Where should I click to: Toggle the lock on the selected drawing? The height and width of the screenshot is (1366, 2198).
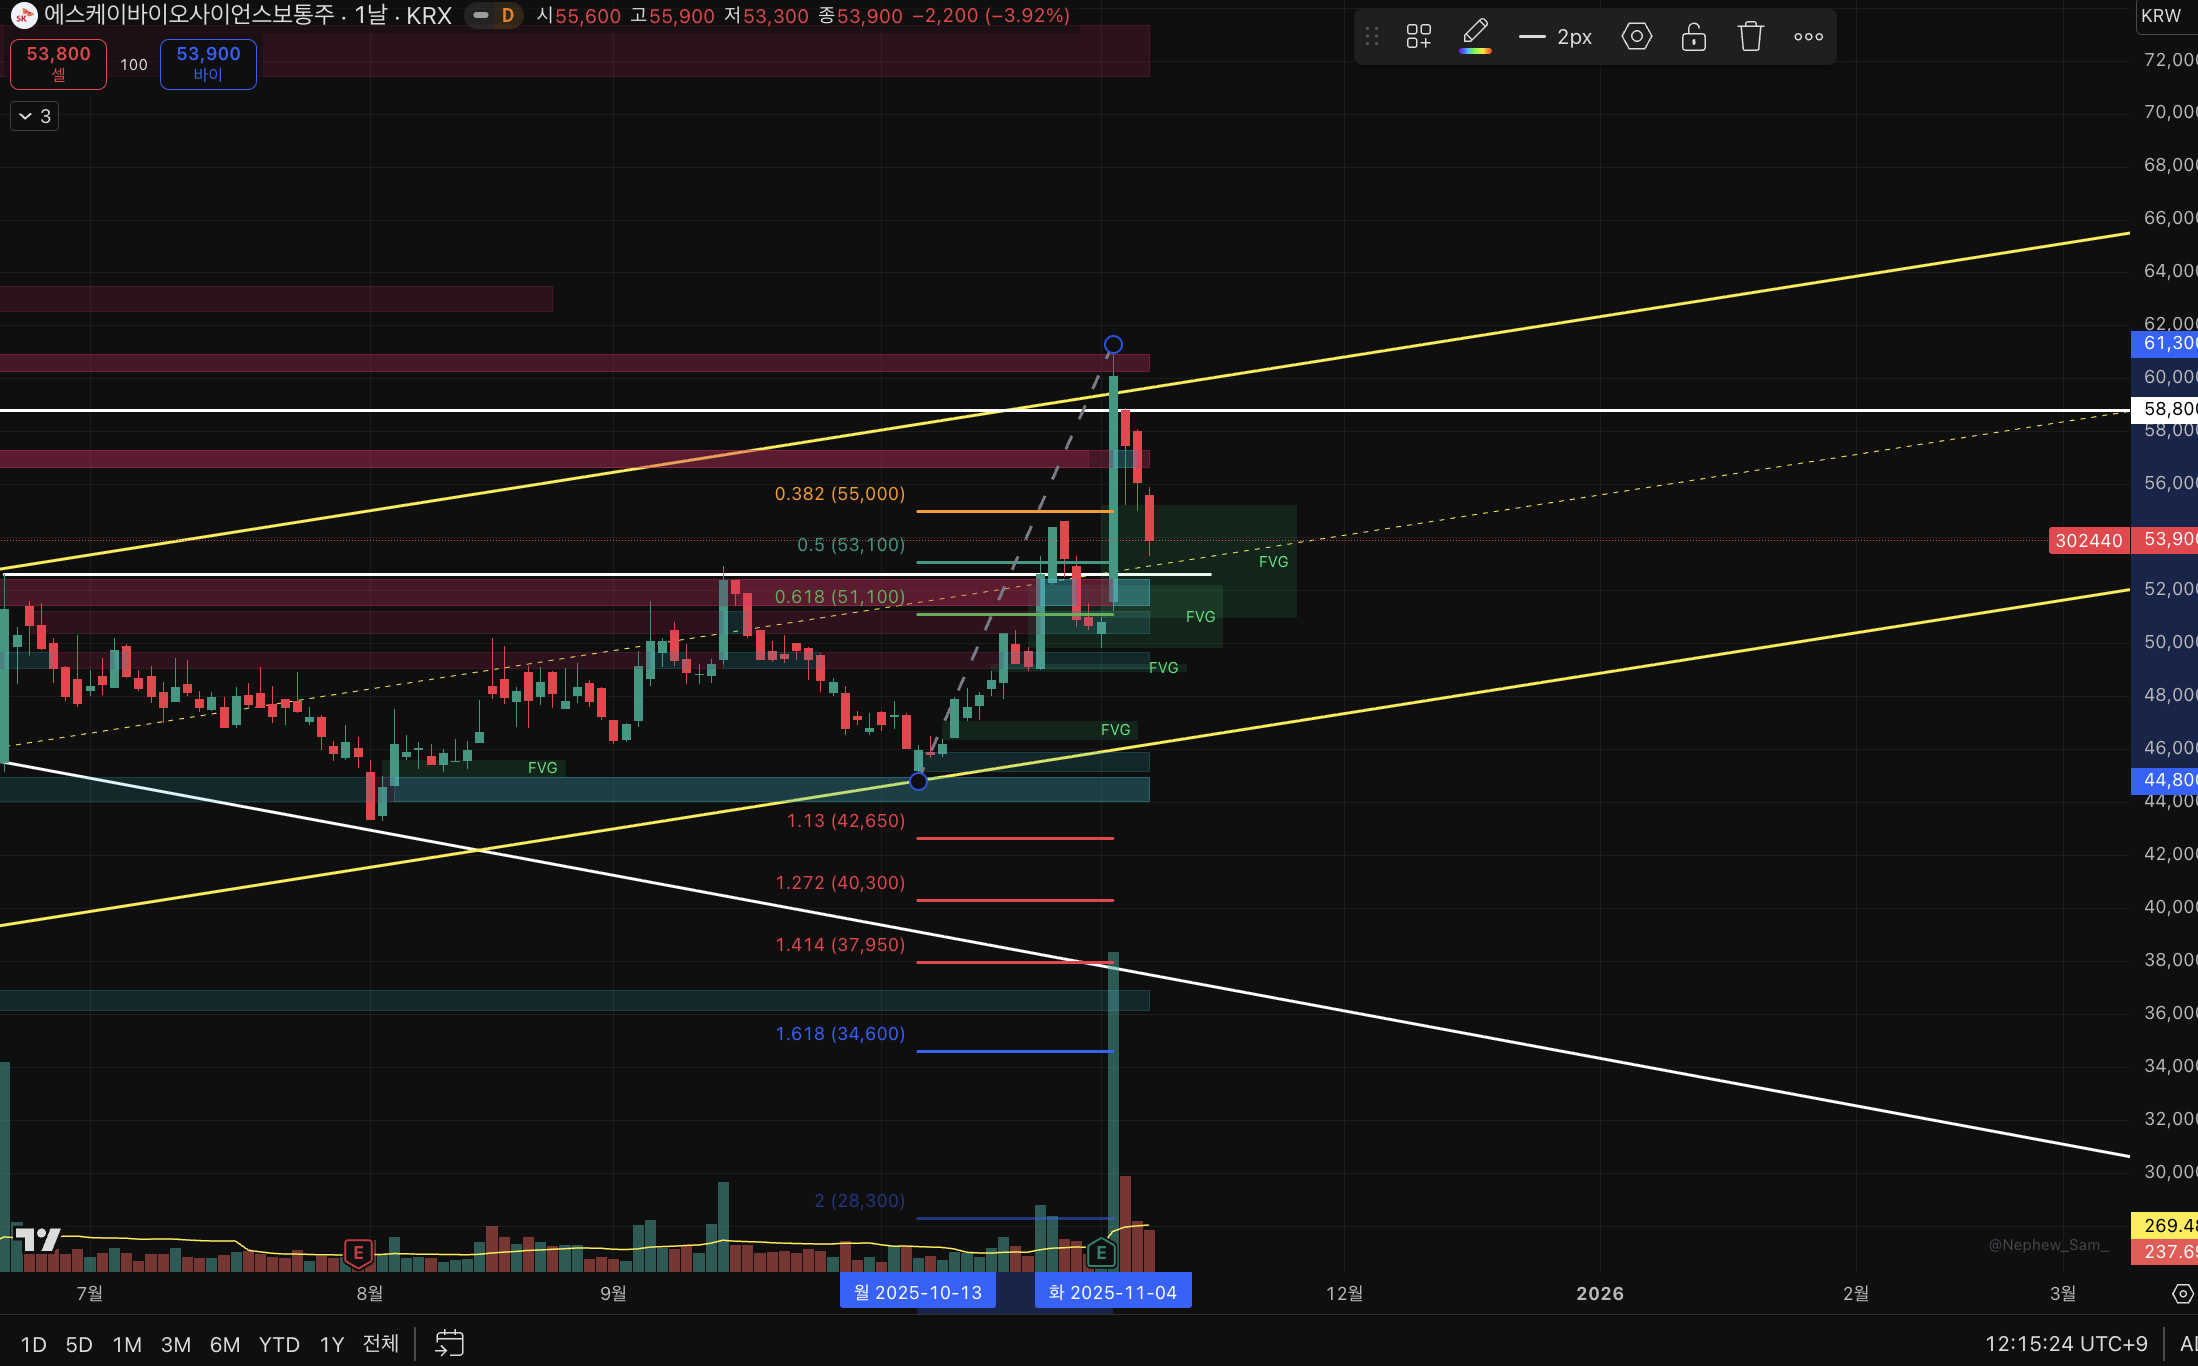(x=1693, y=37)
